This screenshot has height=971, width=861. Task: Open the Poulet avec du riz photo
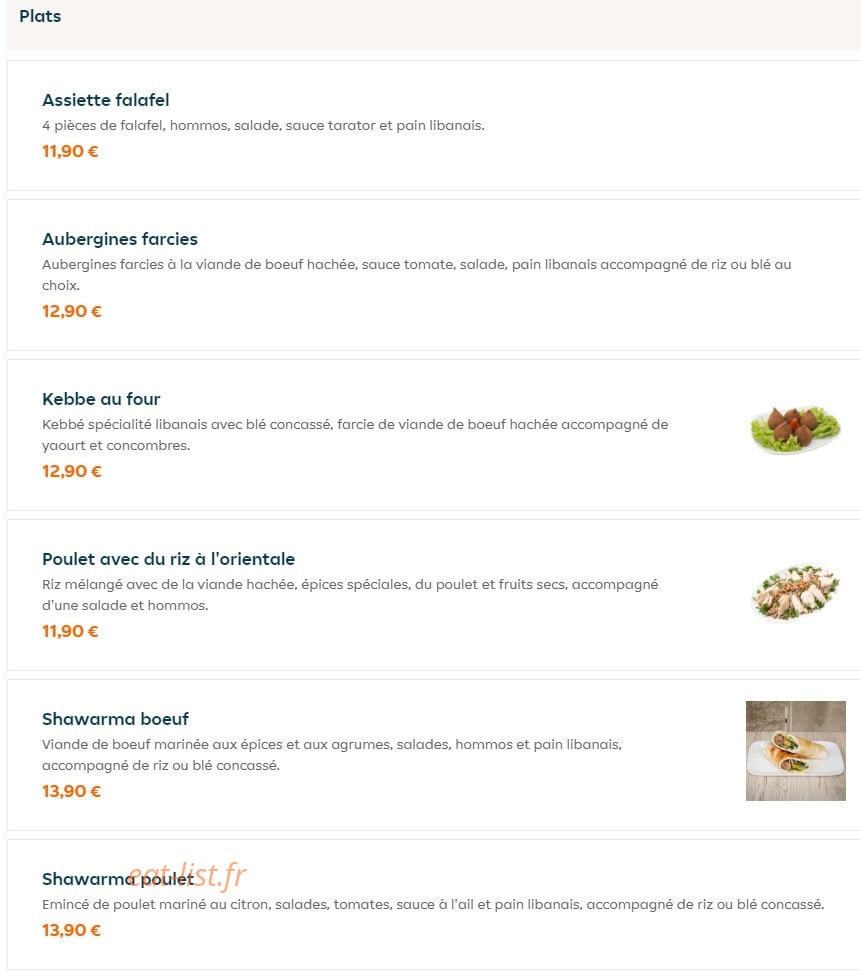[795, 591]
